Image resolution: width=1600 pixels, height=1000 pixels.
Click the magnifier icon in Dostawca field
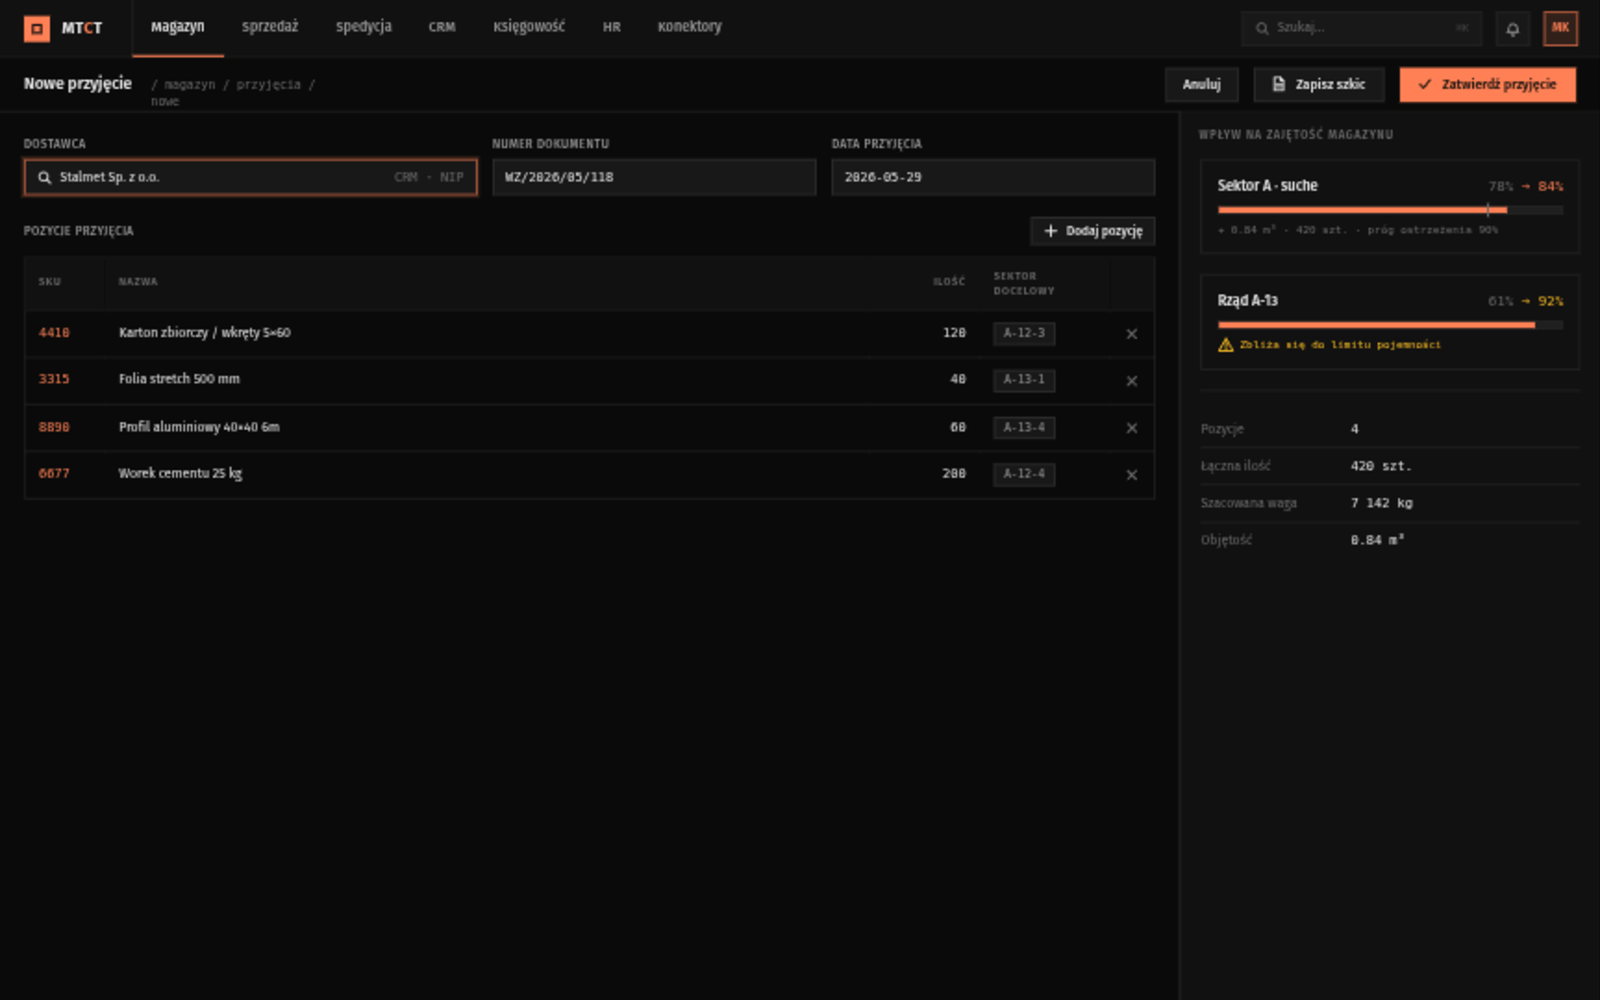click(44, 177)
